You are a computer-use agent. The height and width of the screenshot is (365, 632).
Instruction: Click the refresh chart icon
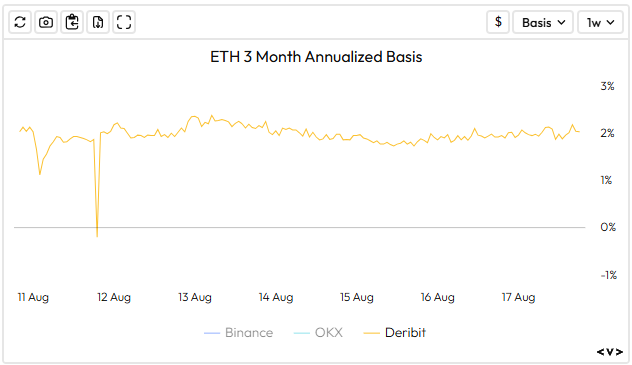tap(20, 22)
